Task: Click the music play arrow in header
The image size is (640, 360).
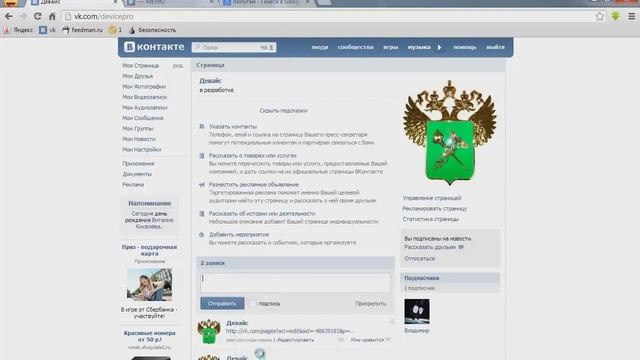Action: pos(440,47)
